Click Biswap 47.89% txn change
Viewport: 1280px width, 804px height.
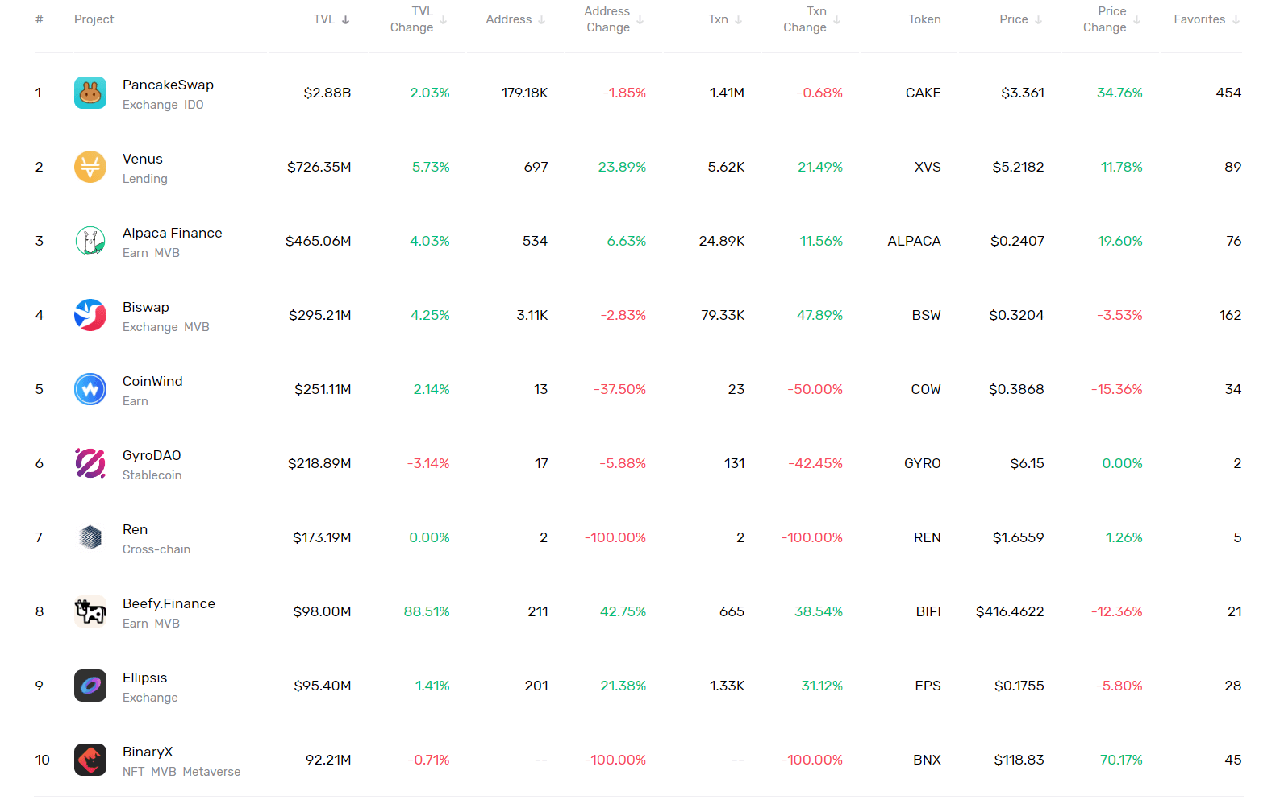pos(820,315)
